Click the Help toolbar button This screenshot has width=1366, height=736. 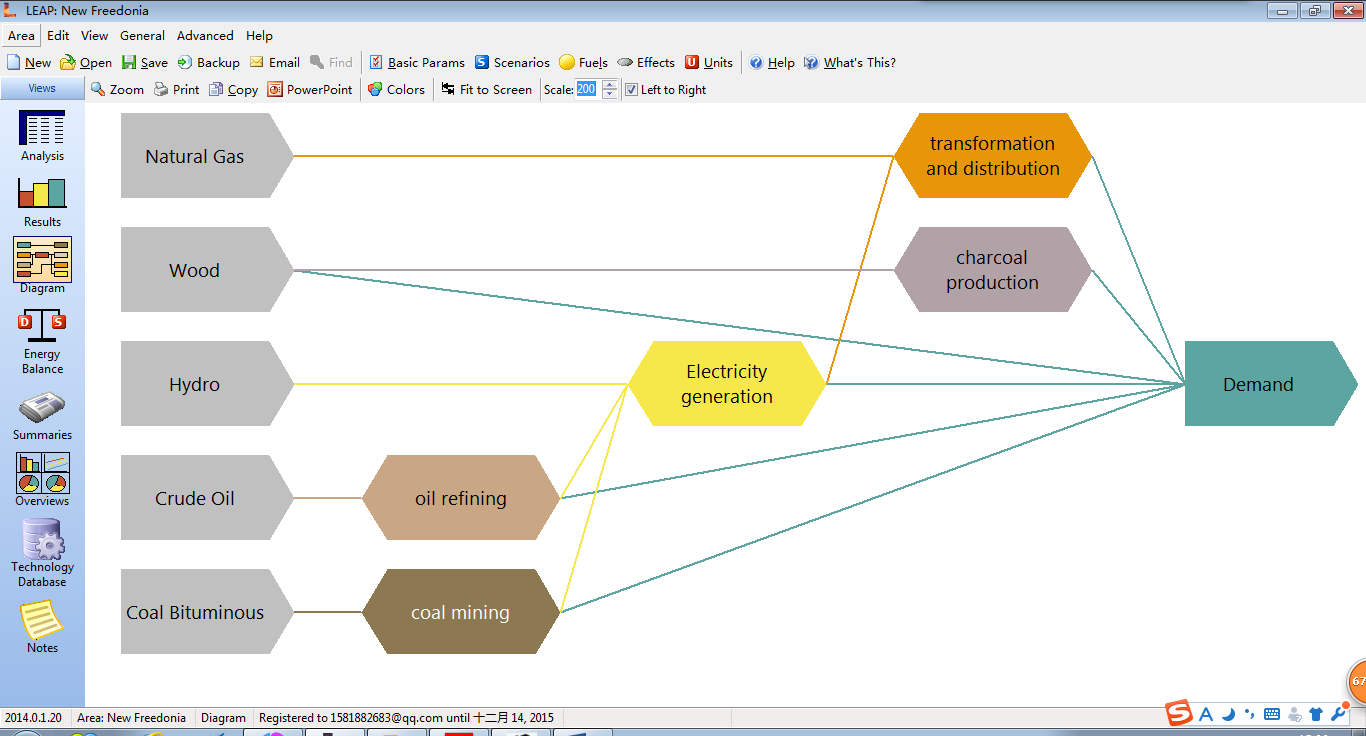(772, 62)
